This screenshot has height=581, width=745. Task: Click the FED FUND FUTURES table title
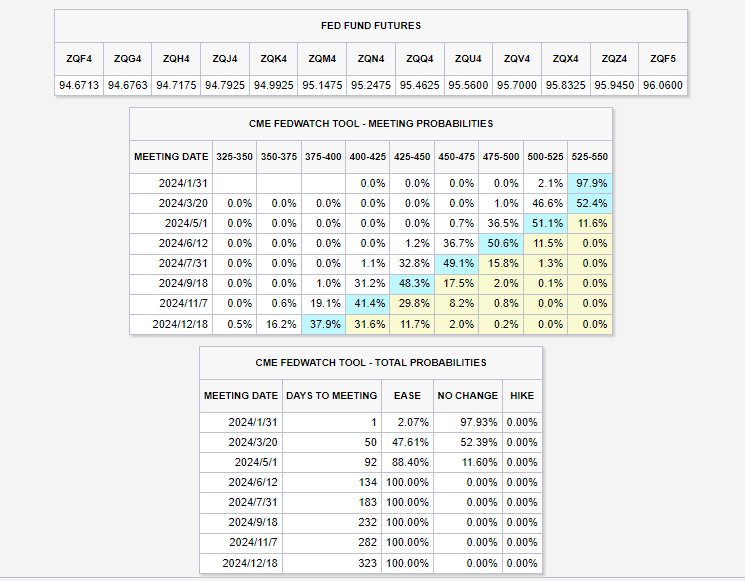pyautogui.click(x=371, y=26)
